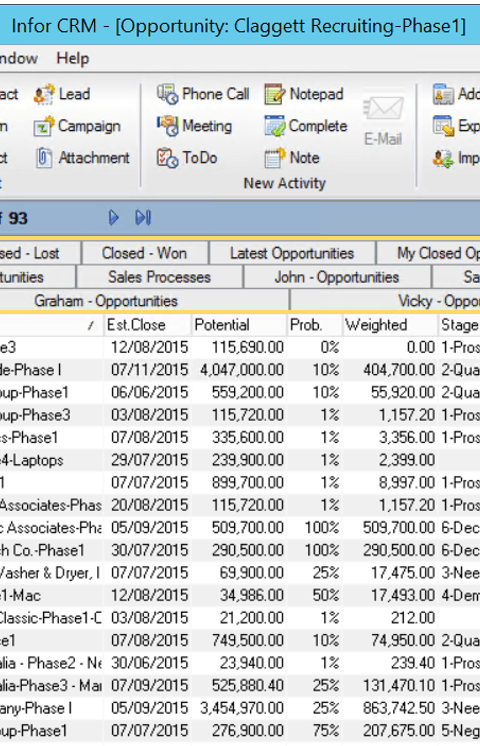The image size is (480, 746).
Task: Select the 525,880.40 potential cell
Action: (239, 686)
